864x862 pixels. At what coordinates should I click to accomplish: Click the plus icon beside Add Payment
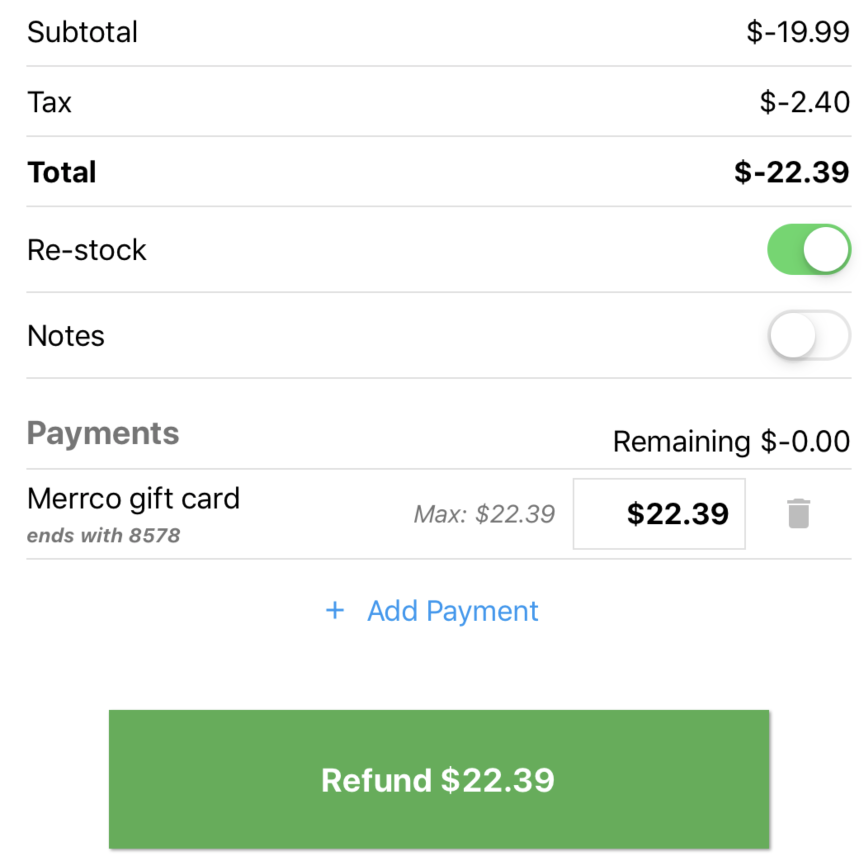pos(335,611)
